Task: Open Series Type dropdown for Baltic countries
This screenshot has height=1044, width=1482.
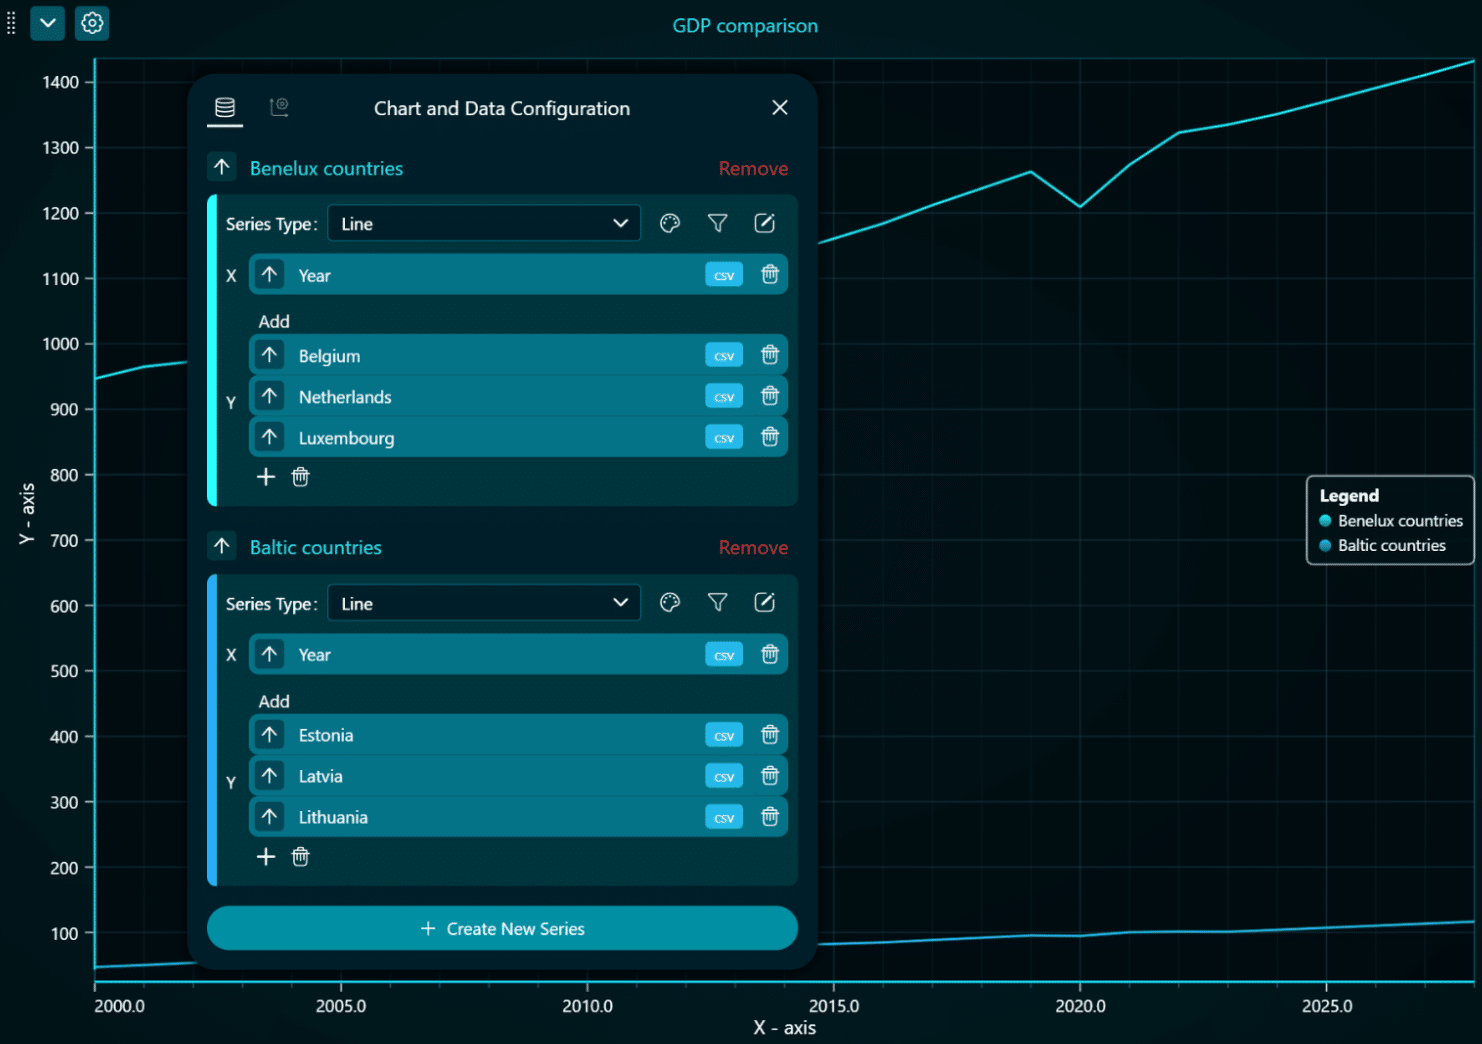Action: (x=484, y=603)
